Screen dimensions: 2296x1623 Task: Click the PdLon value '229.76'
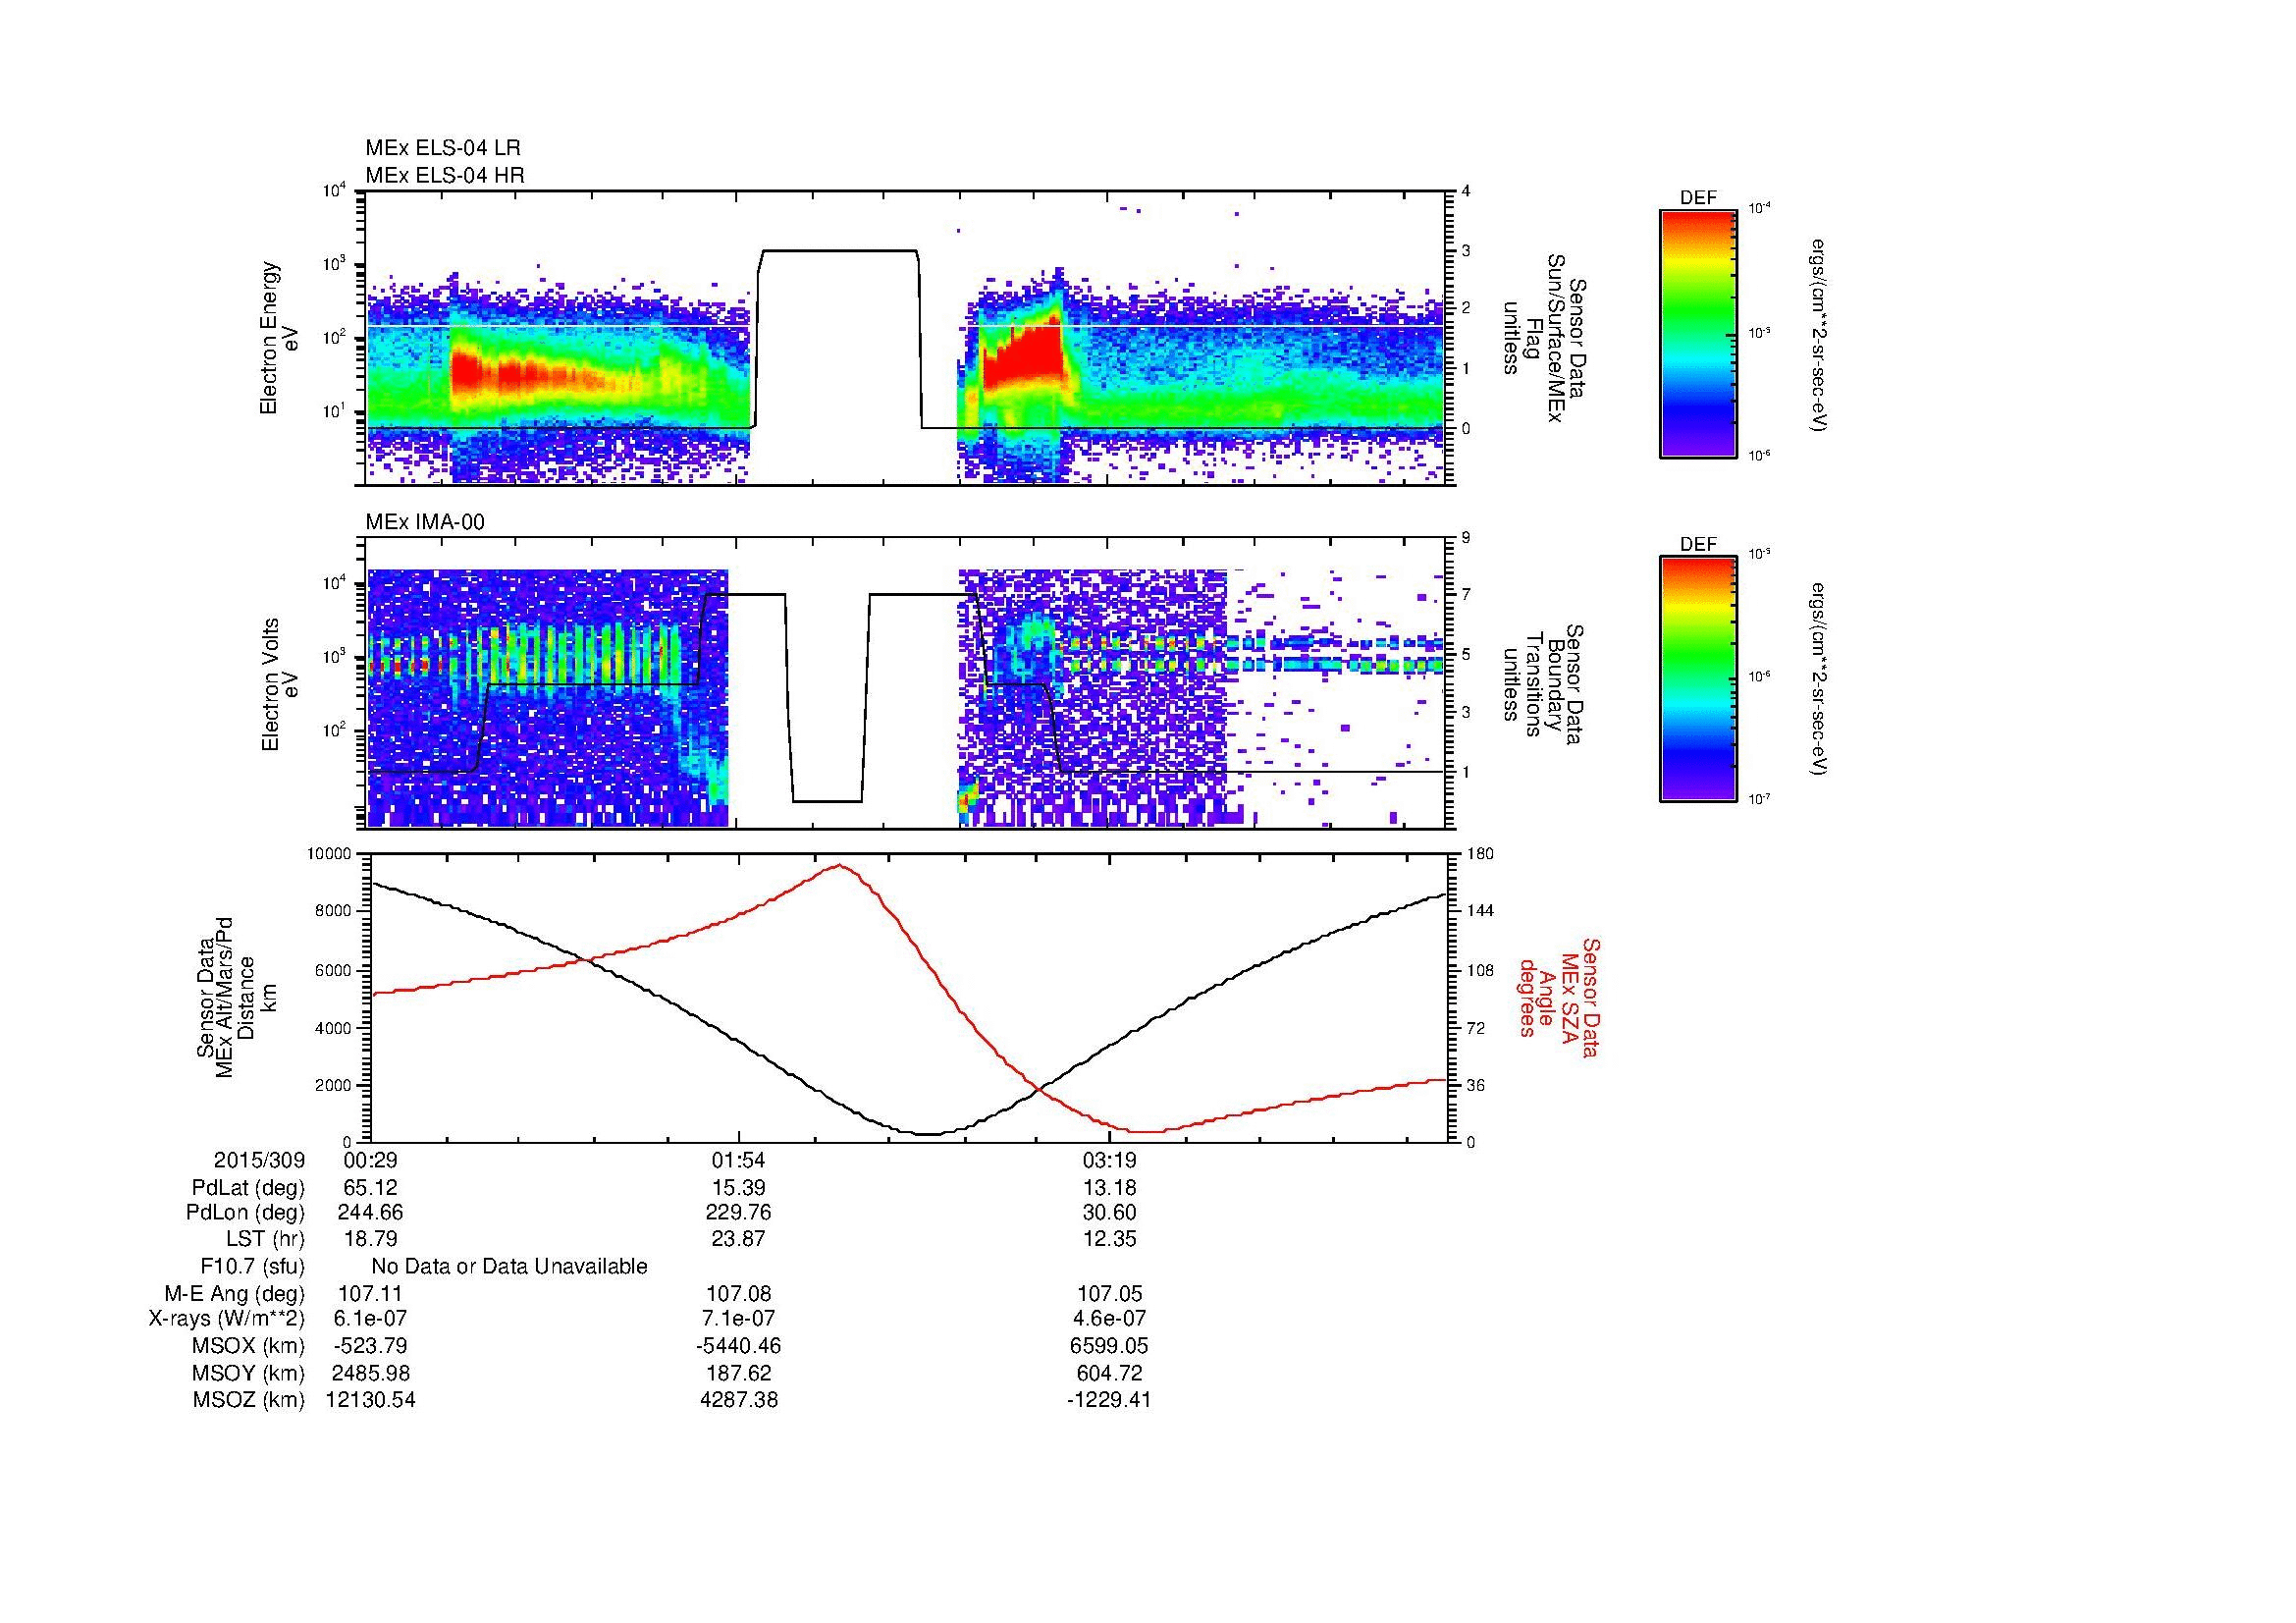(x=739, y=1213)
